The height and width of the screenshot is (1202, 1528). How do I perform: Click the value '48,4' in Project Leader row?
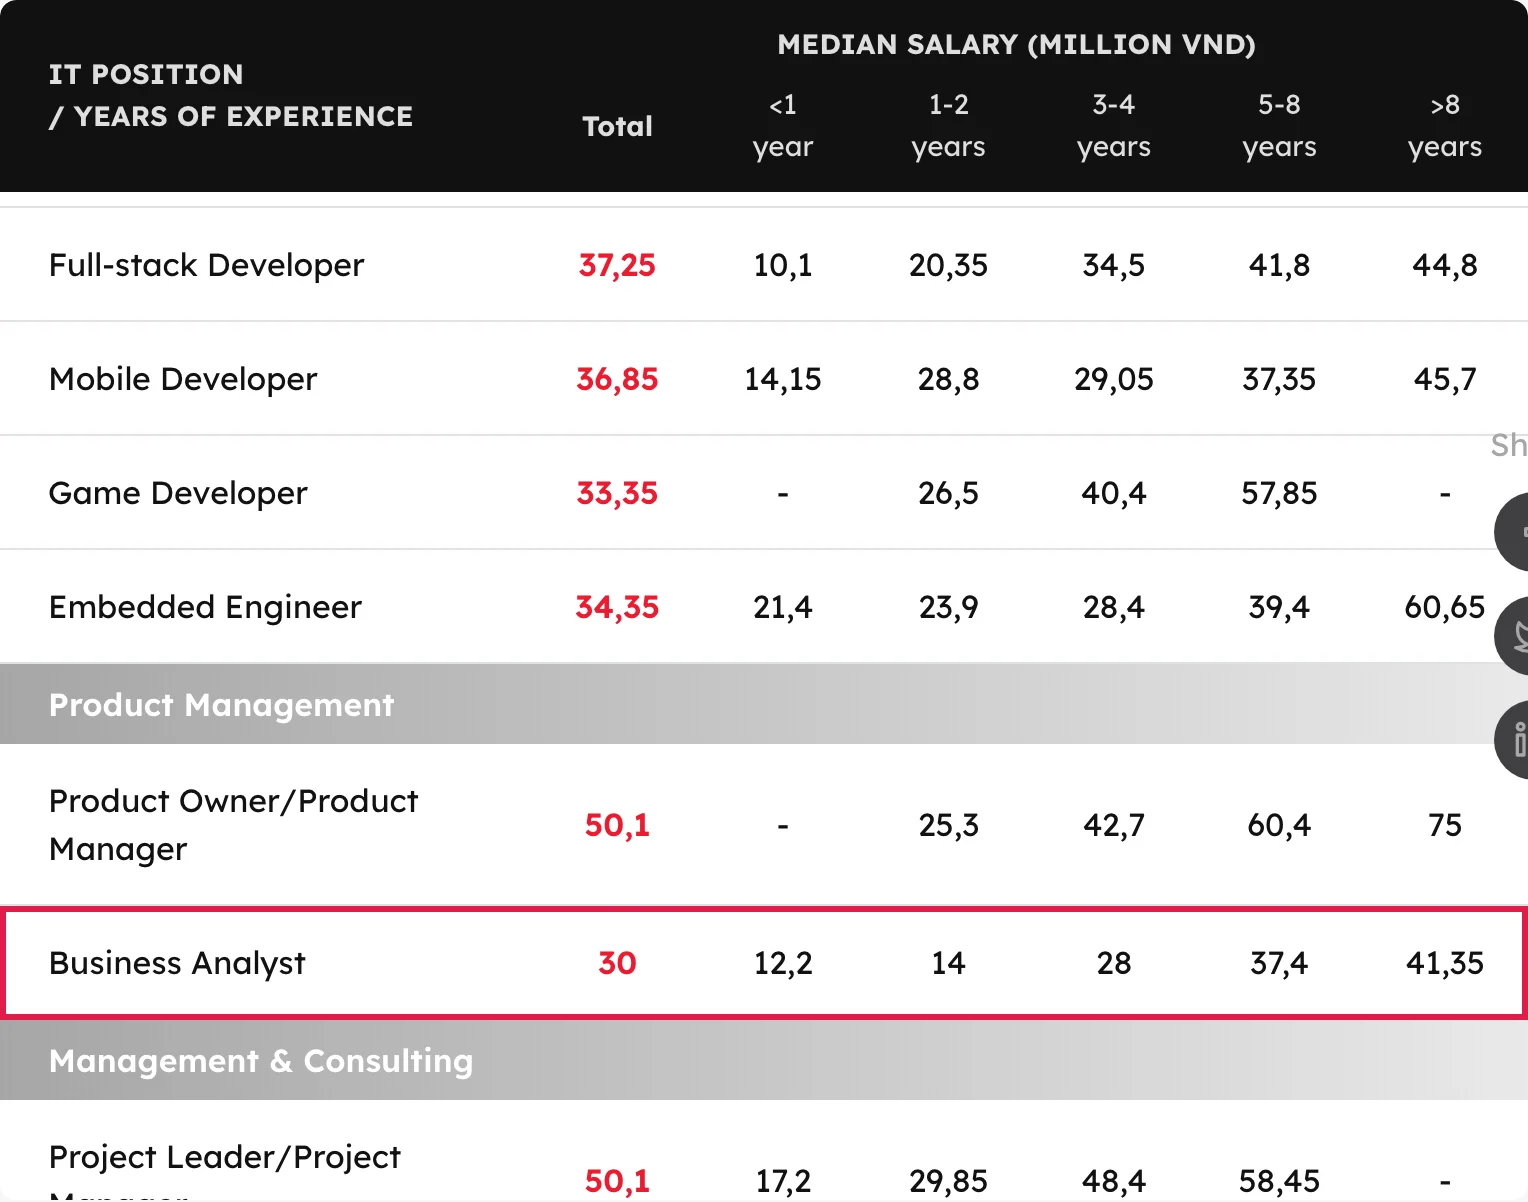1114,1181
